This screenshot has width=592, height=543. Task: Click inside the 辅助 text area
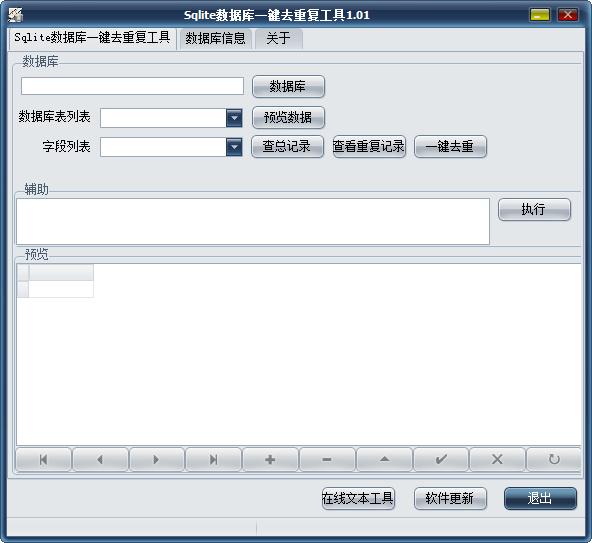coord(253,221)
